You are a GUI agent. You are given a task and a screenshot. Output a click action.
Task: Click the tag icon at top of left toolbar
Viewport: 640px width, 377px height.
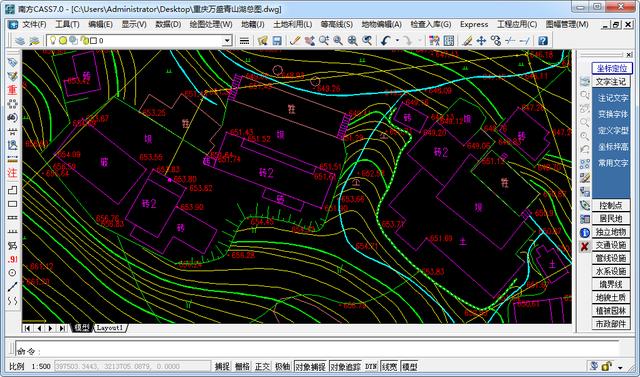coord(13,62)
